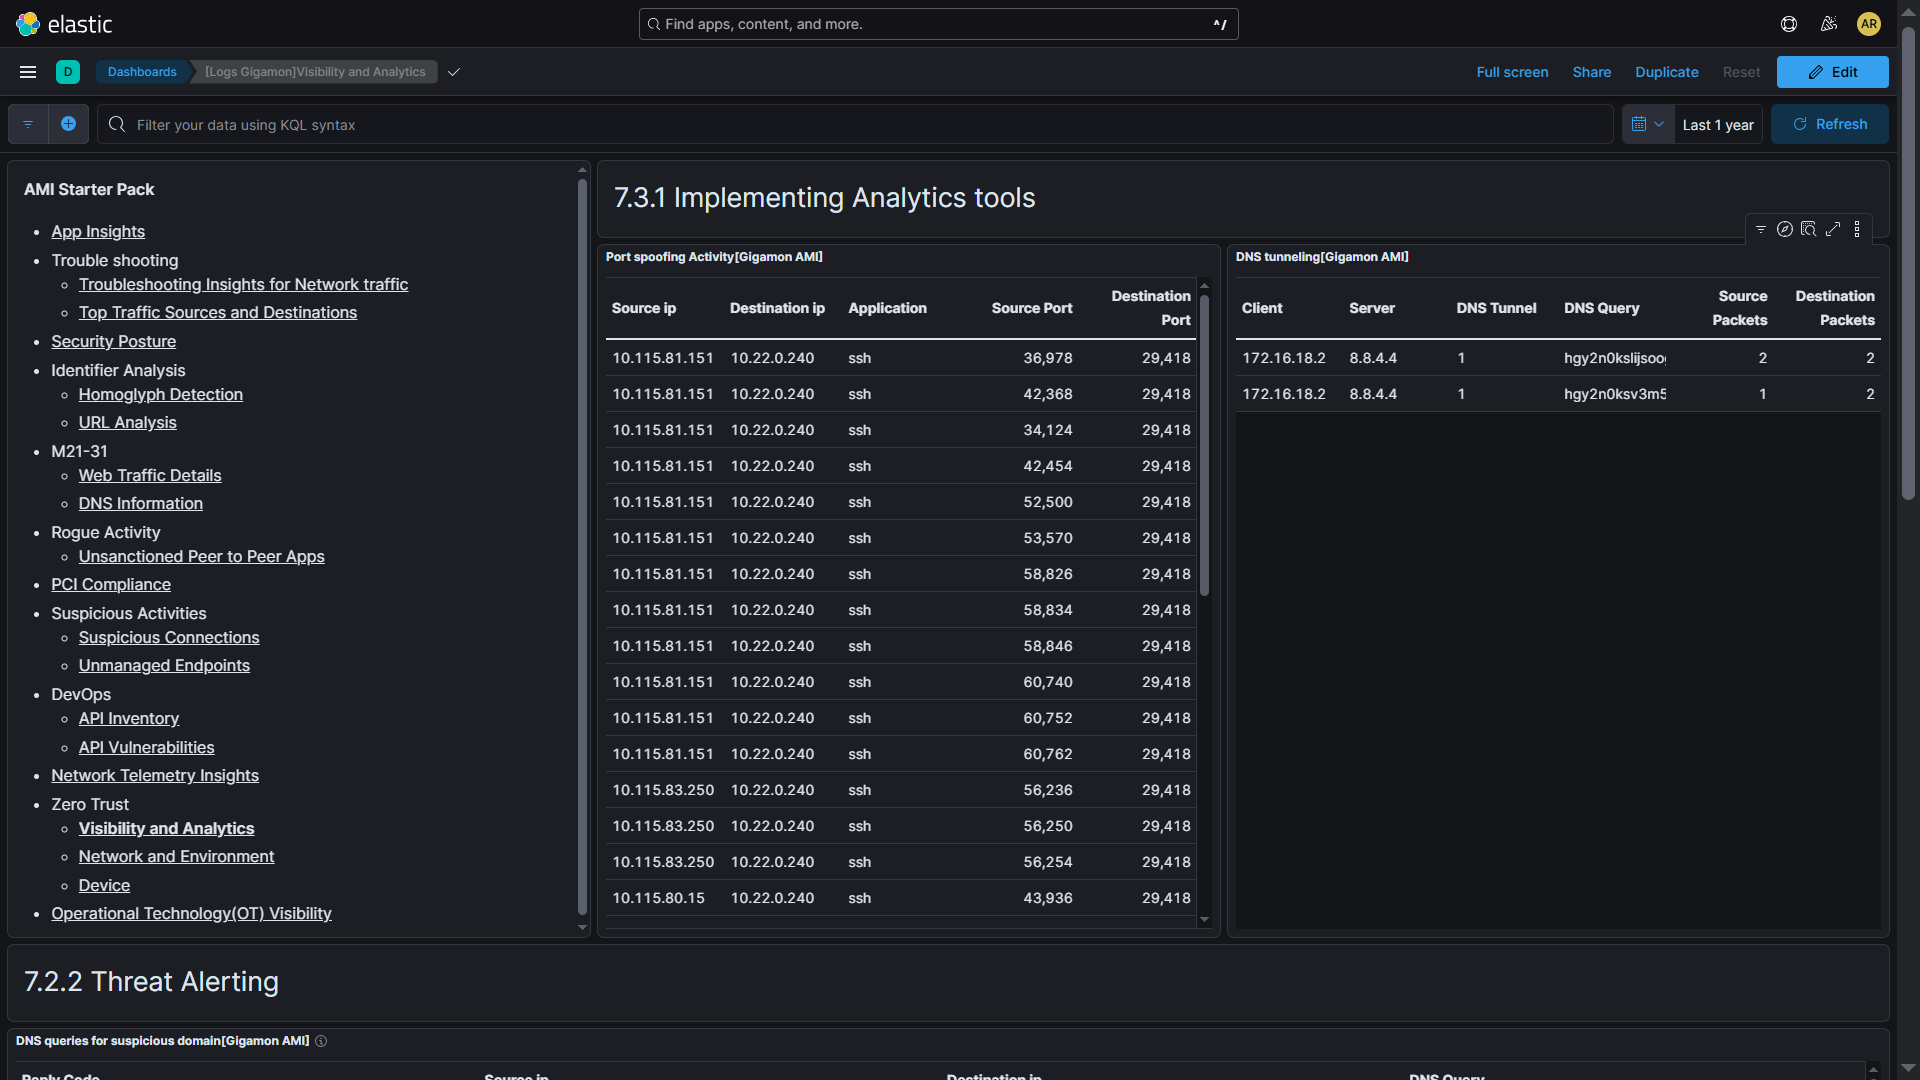Open the calendar time picker dropdown
The width and height of the screenshot is (1920, 1080).
pyautogui.click(x=1647, y=124)
